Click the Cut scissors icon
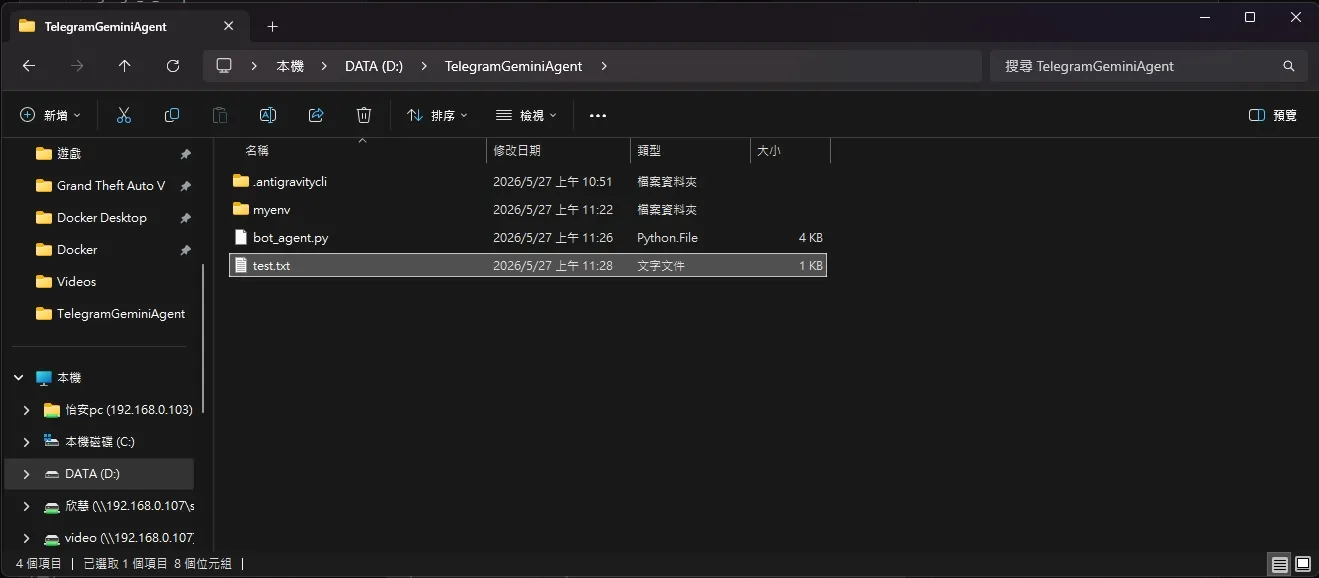 pyautogui.click(x=124, y=115)
